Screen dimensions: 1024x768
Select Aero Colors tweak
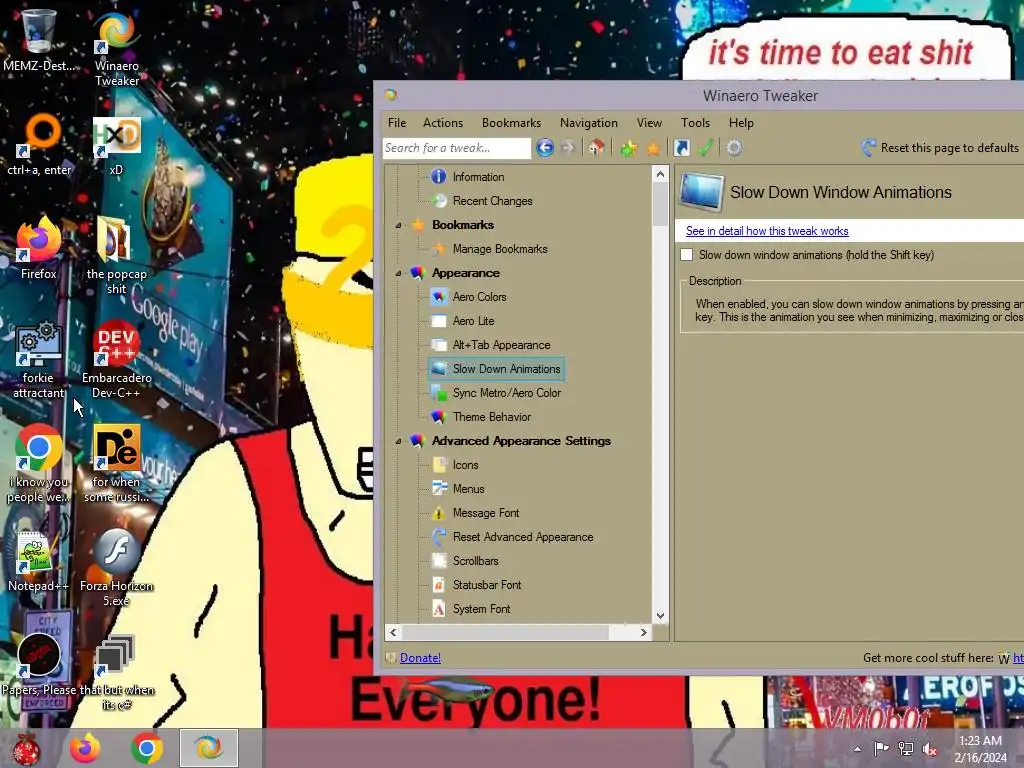click(479, 297)
